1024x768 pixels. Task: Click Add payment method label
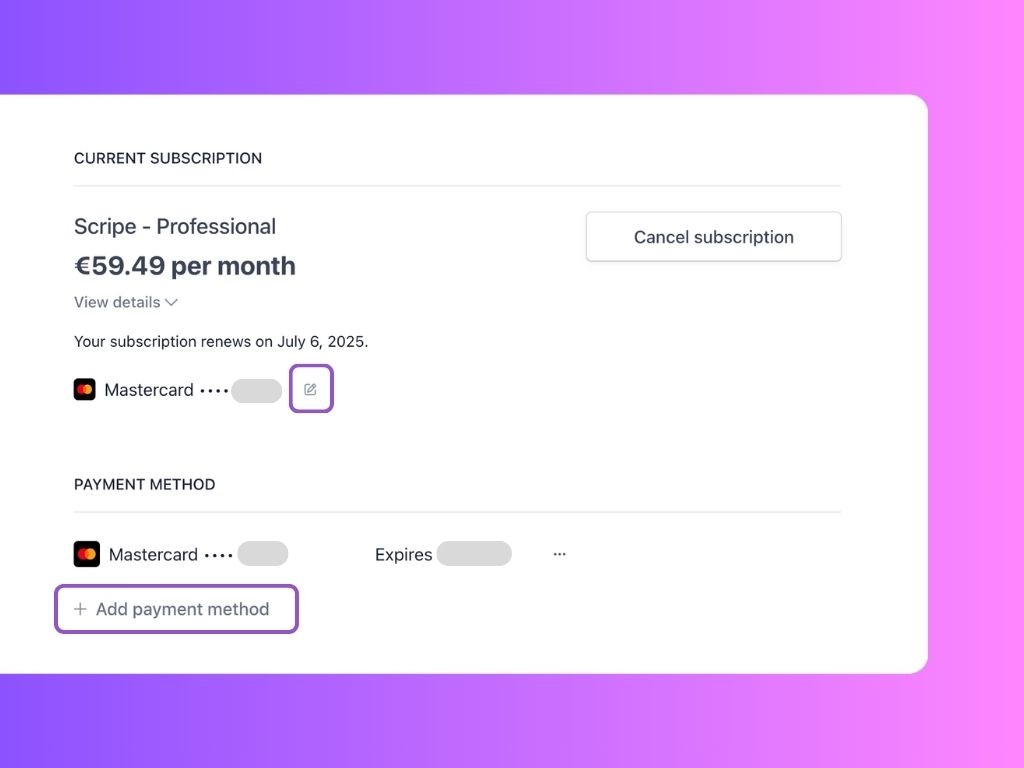point(182,609)
